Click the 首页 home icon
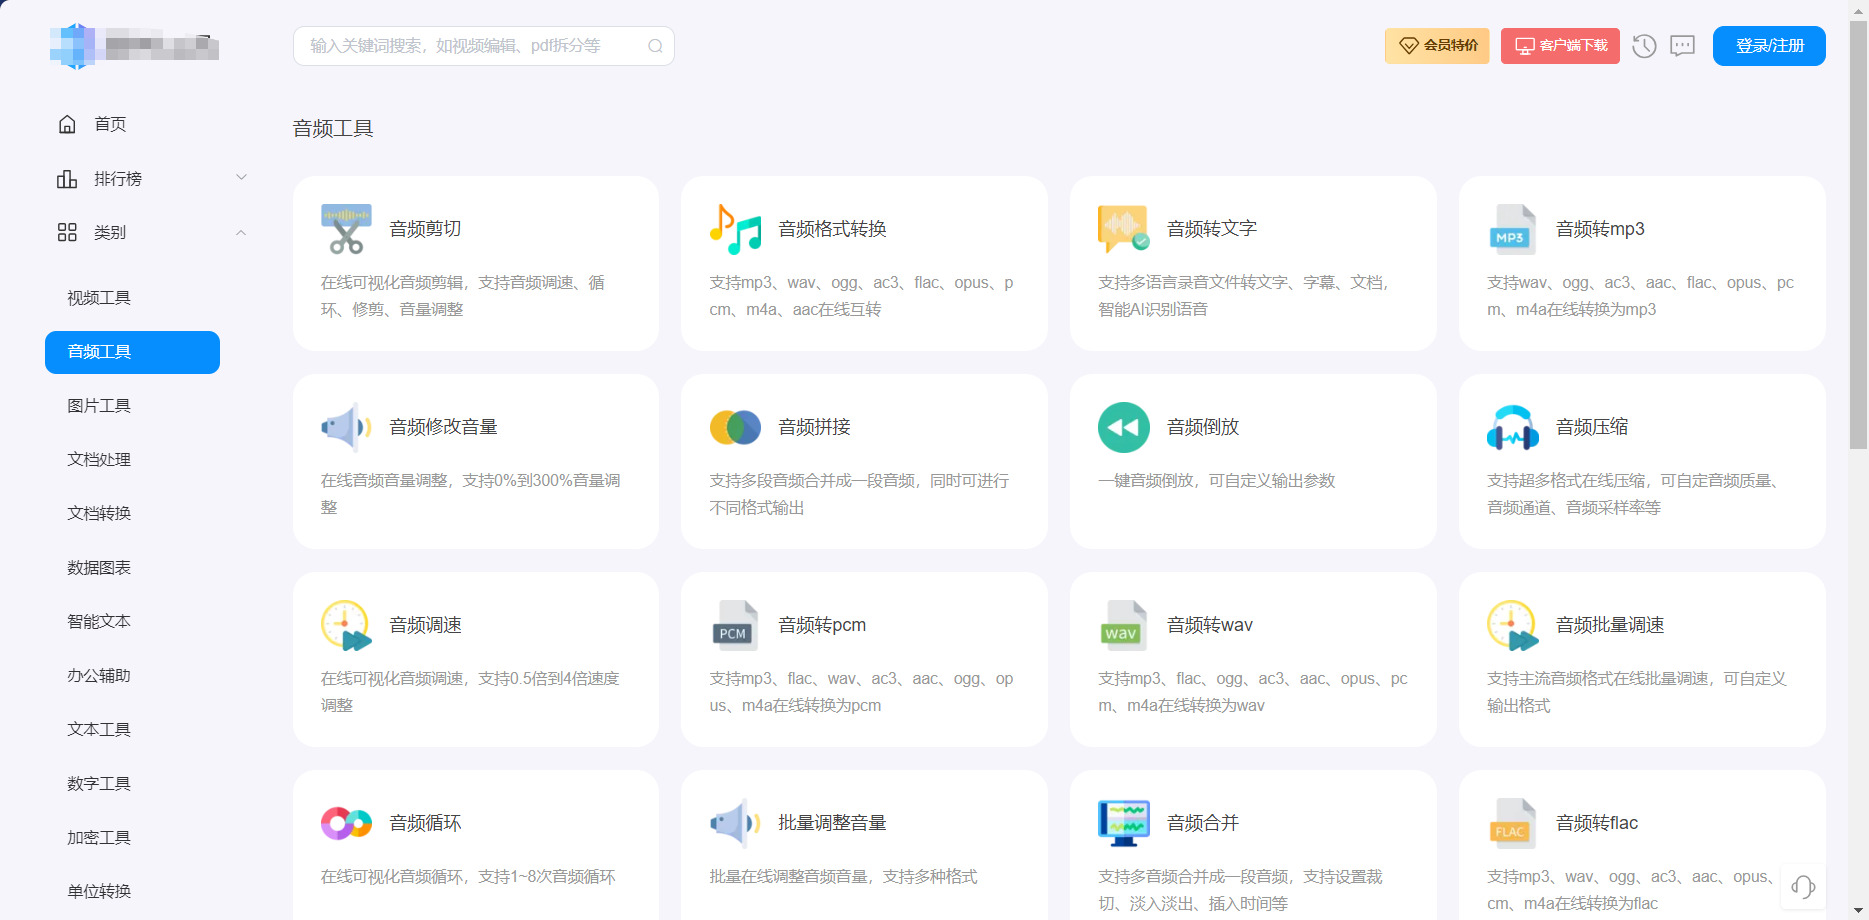 67,124
